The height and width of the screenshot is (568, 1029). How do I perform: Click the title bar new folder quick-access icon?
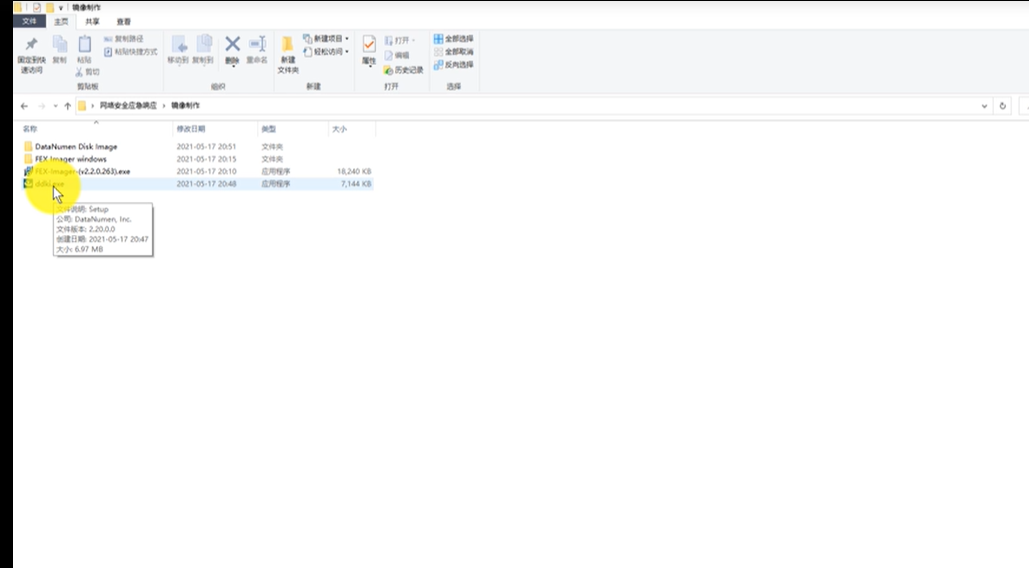pos(49,7)
